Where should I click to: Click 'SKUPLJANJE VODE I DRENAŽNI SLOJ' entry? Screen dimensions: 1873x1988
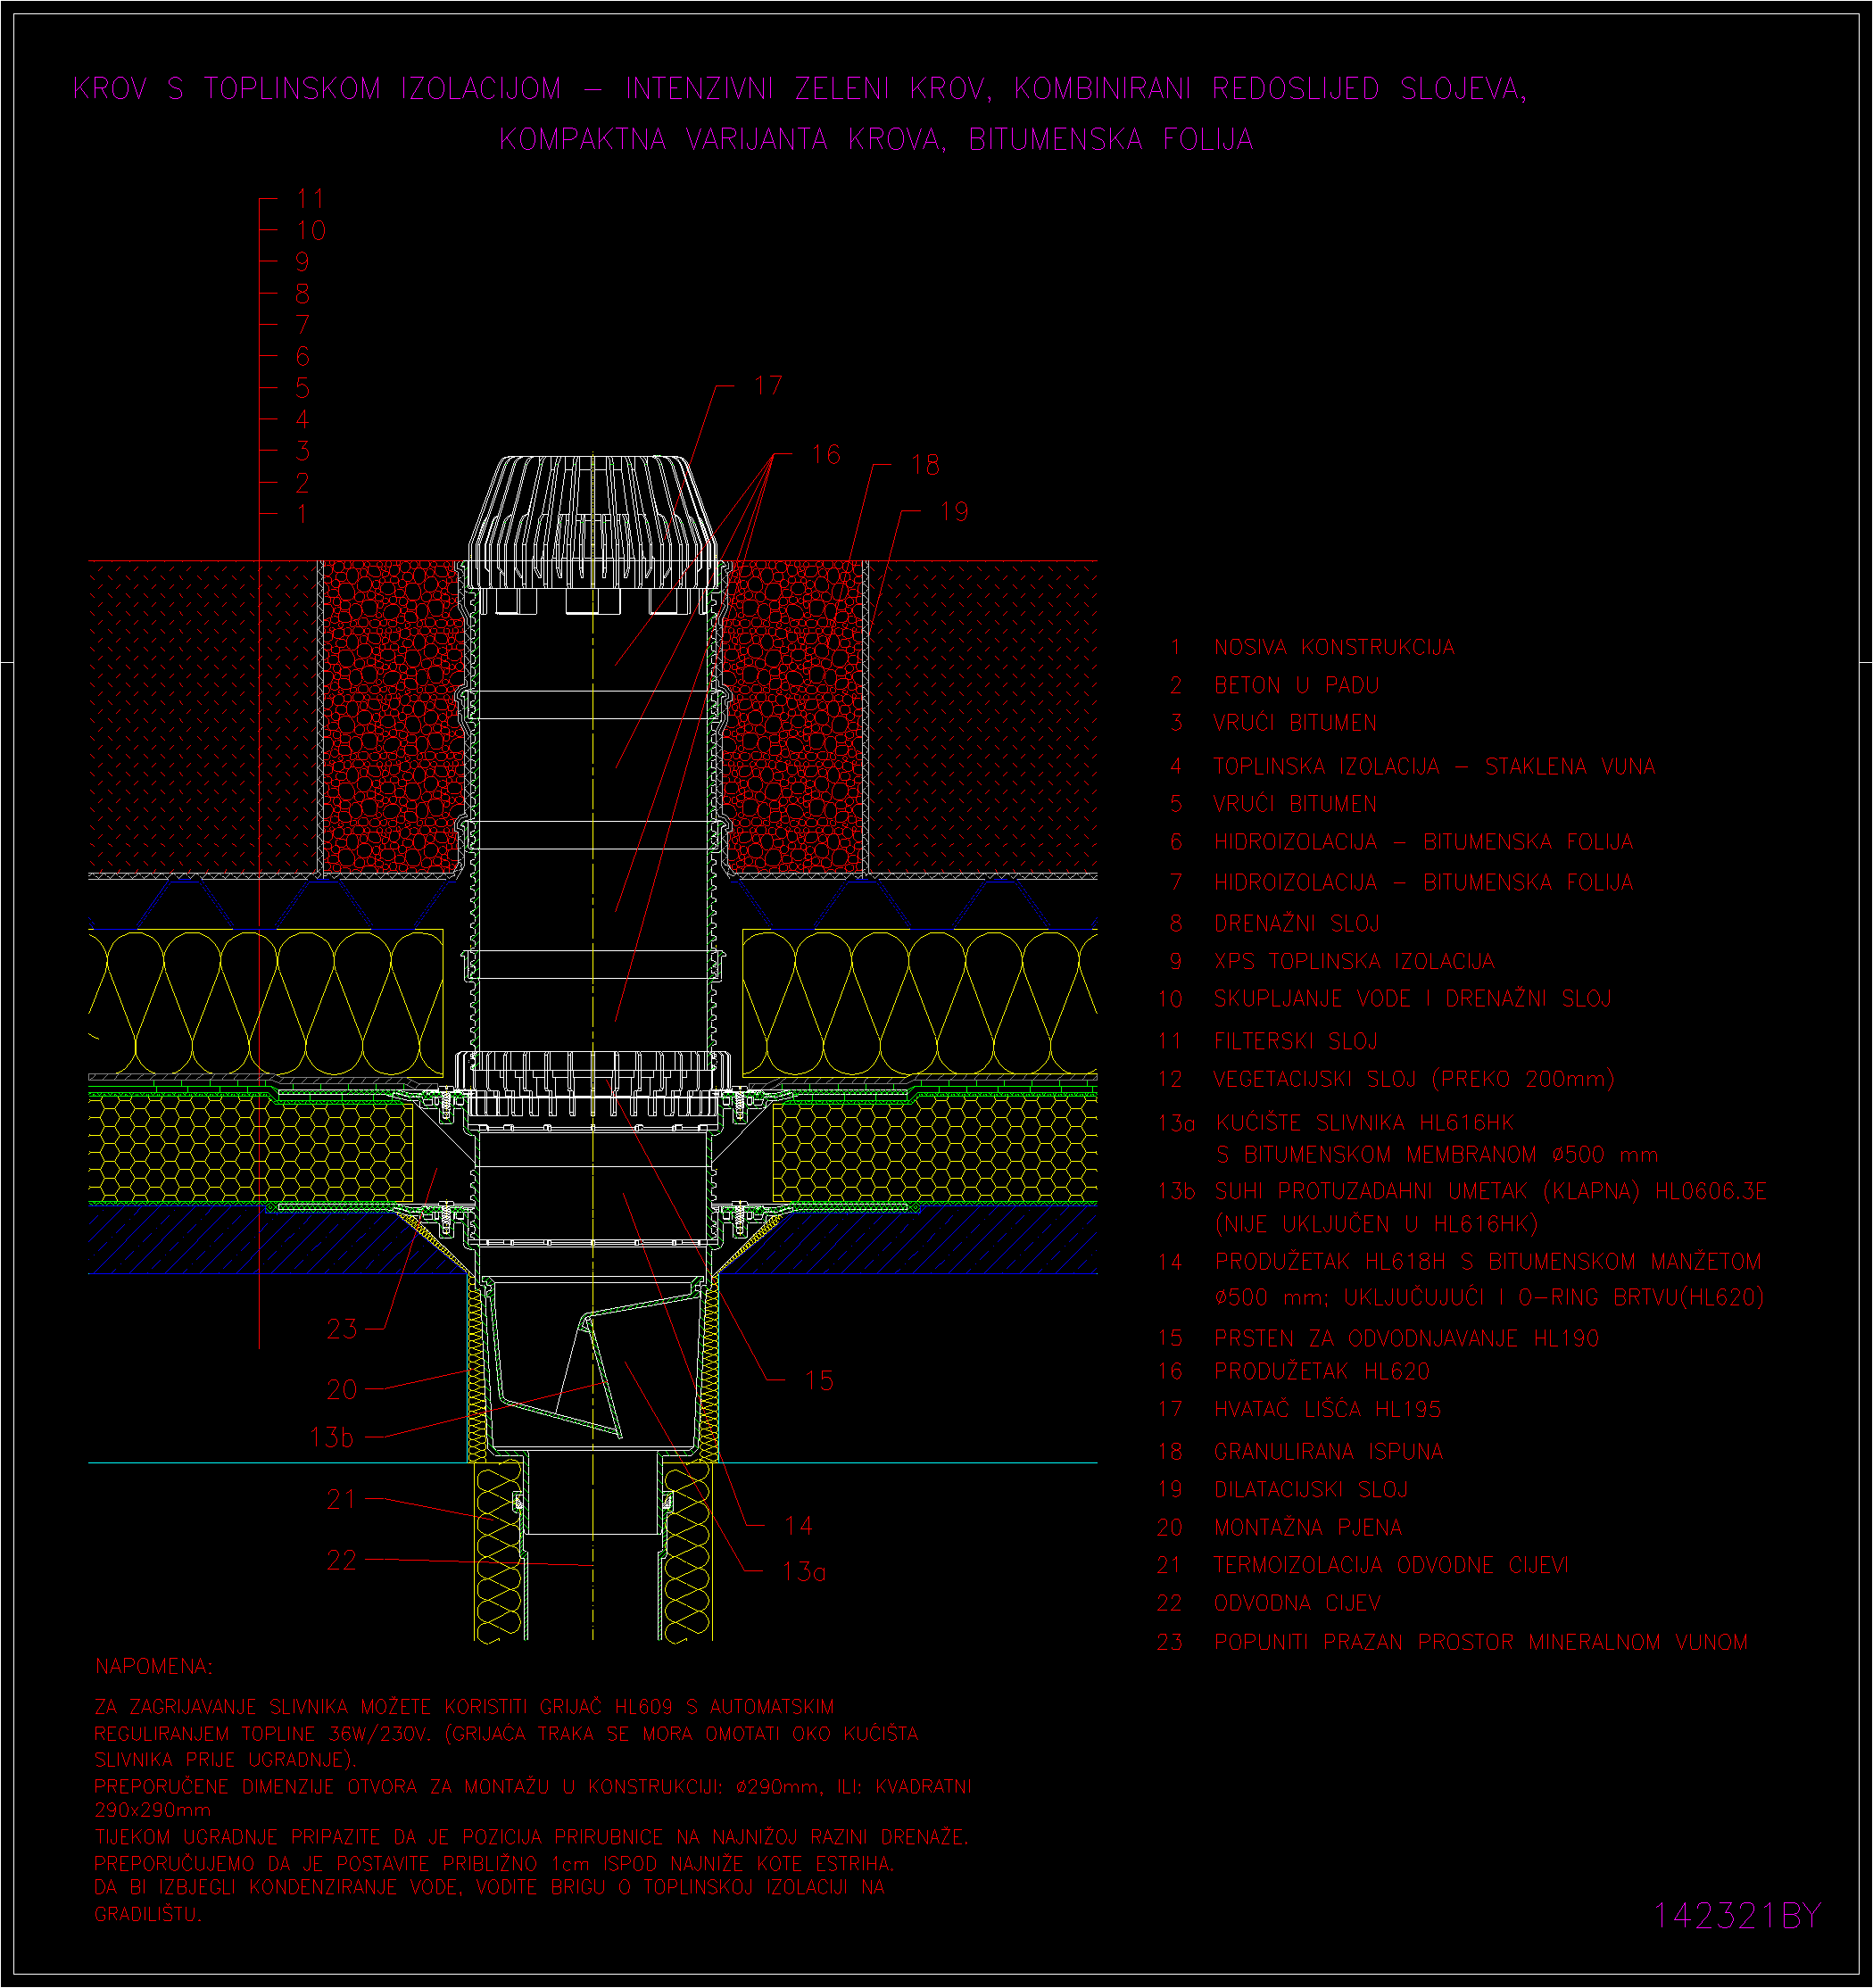pyautogui.click(x=1412, y=998)
